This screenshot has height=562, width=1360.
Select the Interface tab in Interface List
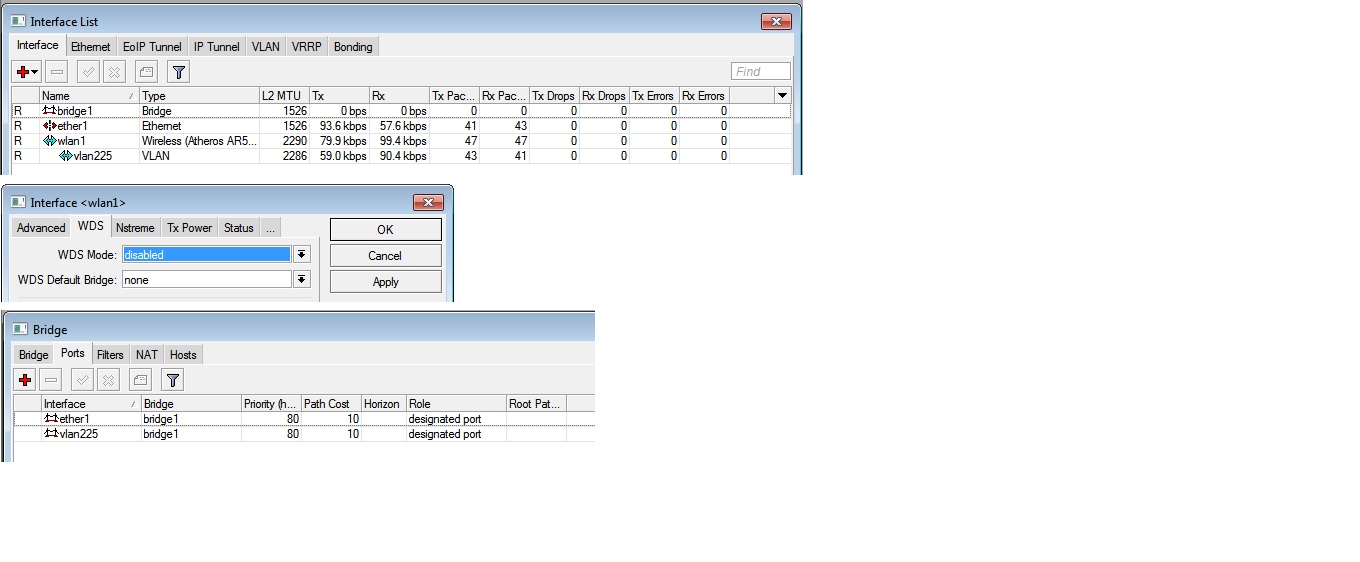(38, 46)
